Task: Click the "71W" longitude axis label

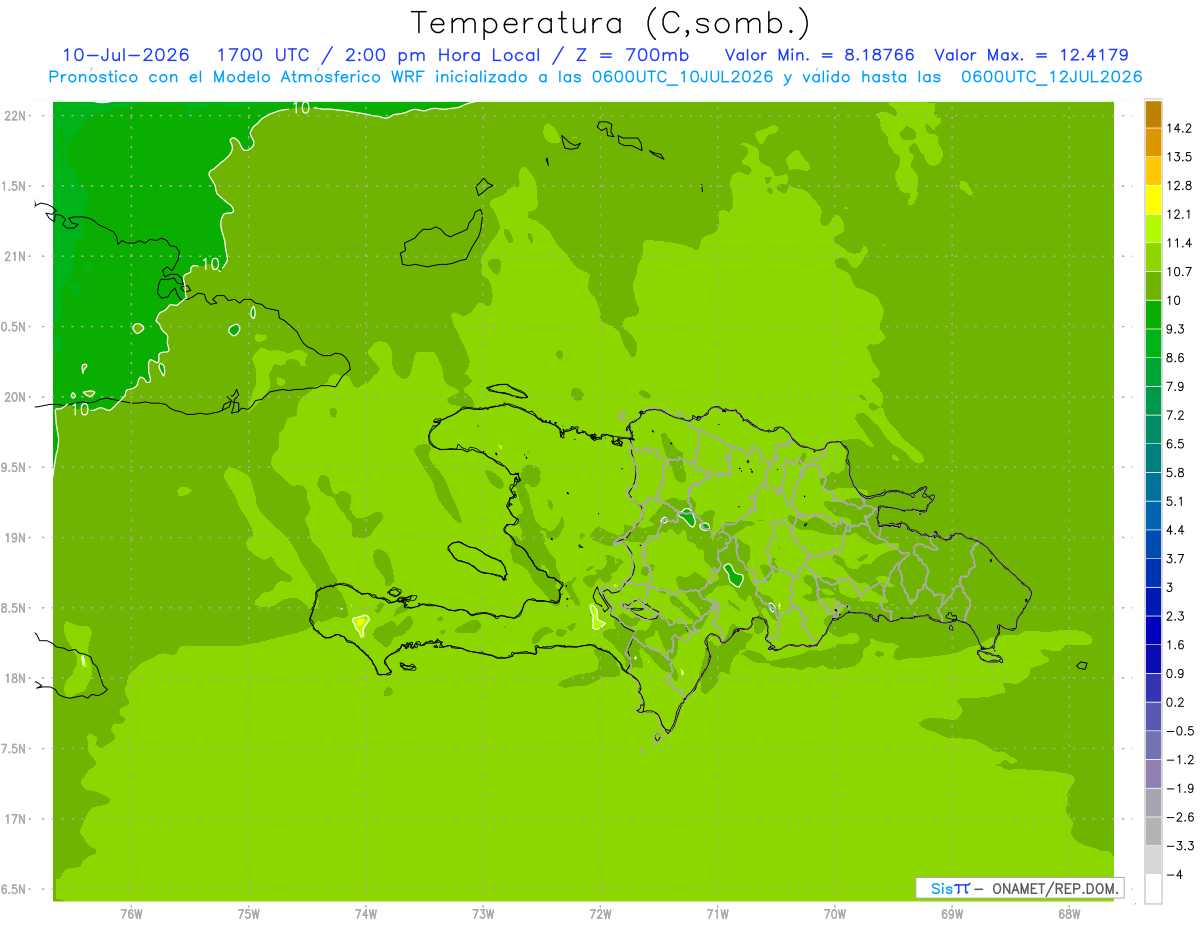Action: [717, 914]
